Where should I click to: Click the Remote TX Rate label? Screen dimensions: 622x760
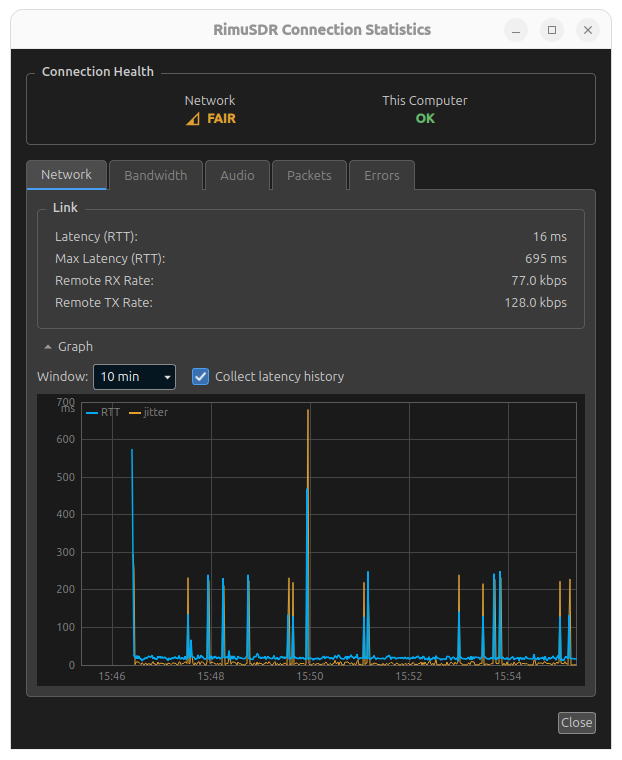click(104, 302)
